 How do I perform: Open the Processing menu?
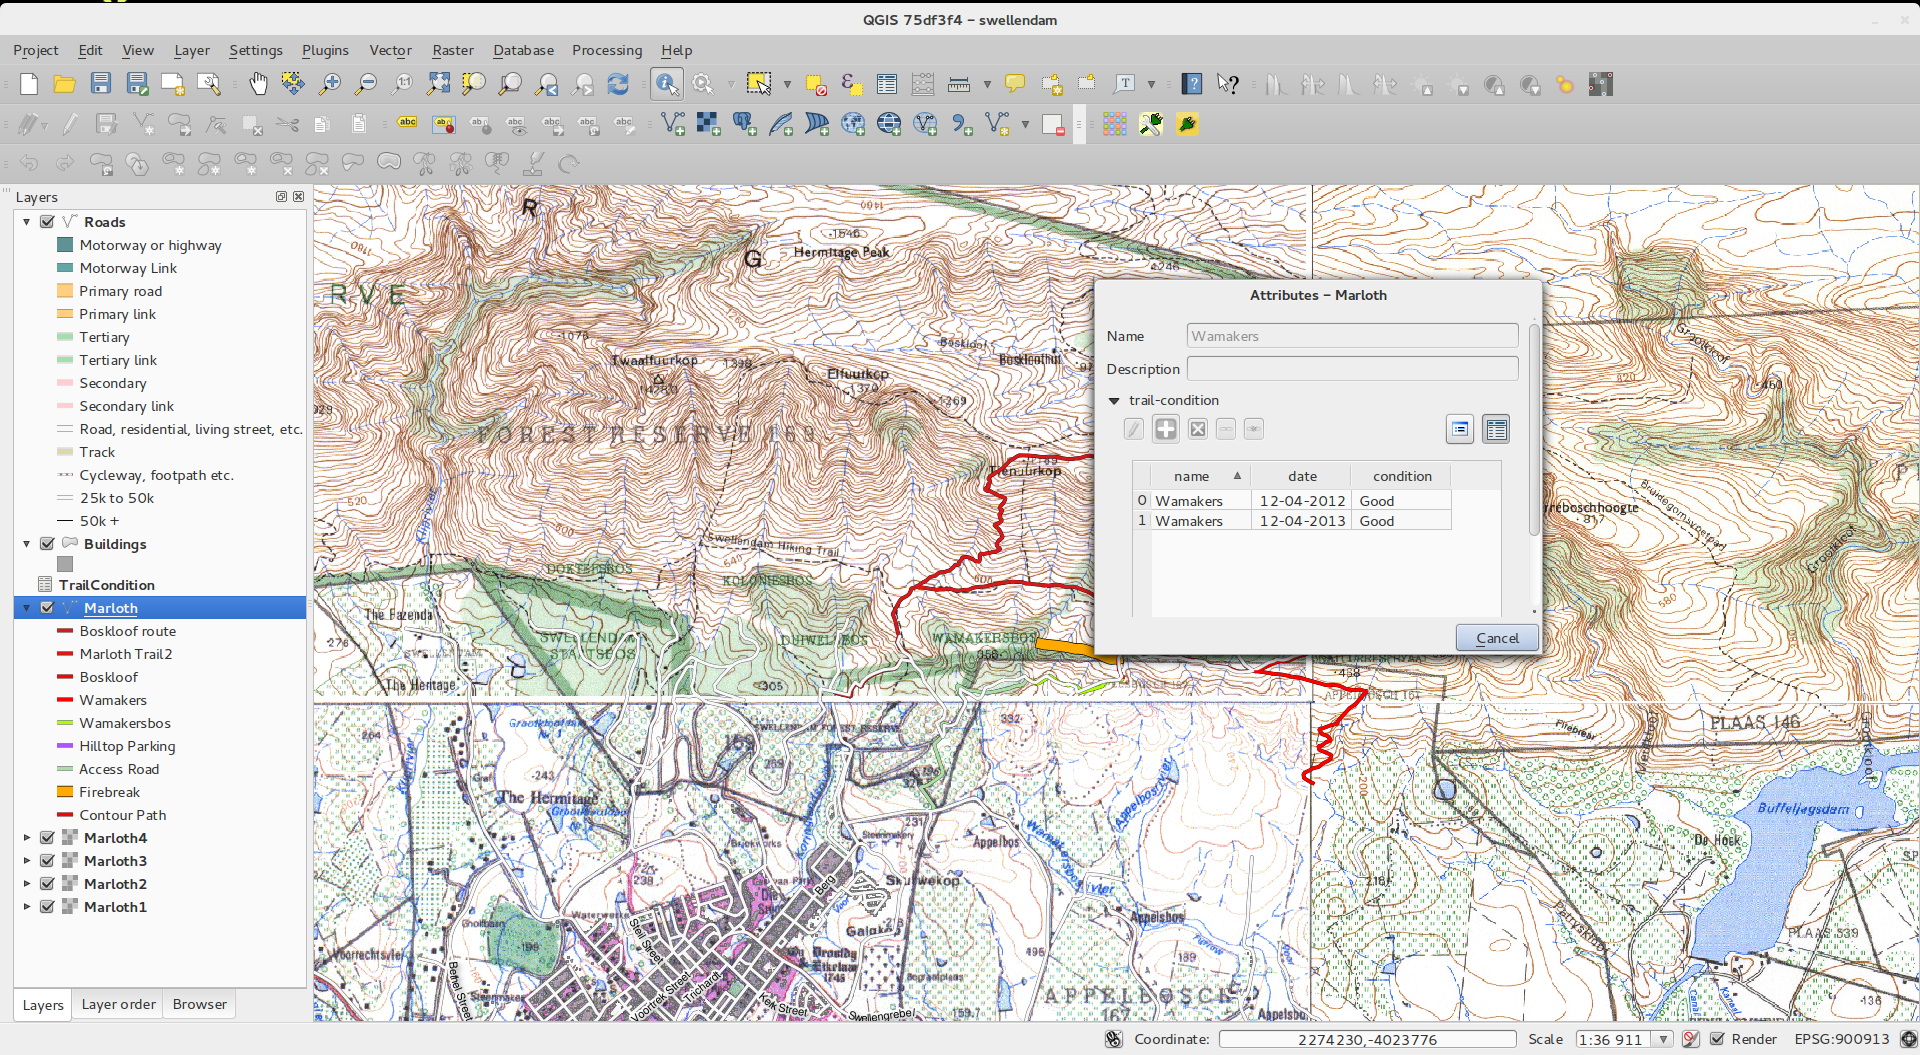click(x=606, y=50)
